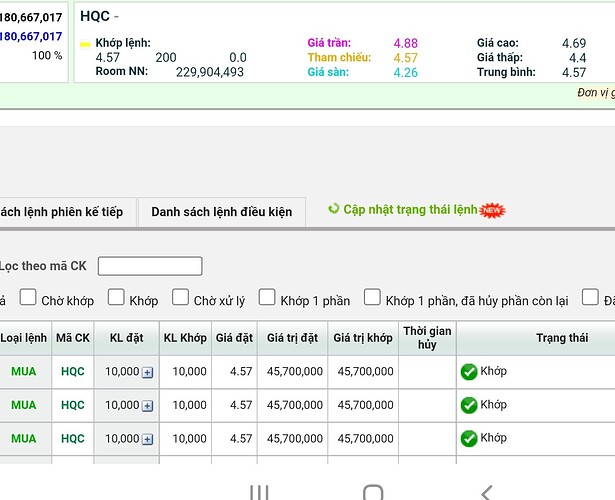Toggle the Khớp 1 phần checkbox

267,297
